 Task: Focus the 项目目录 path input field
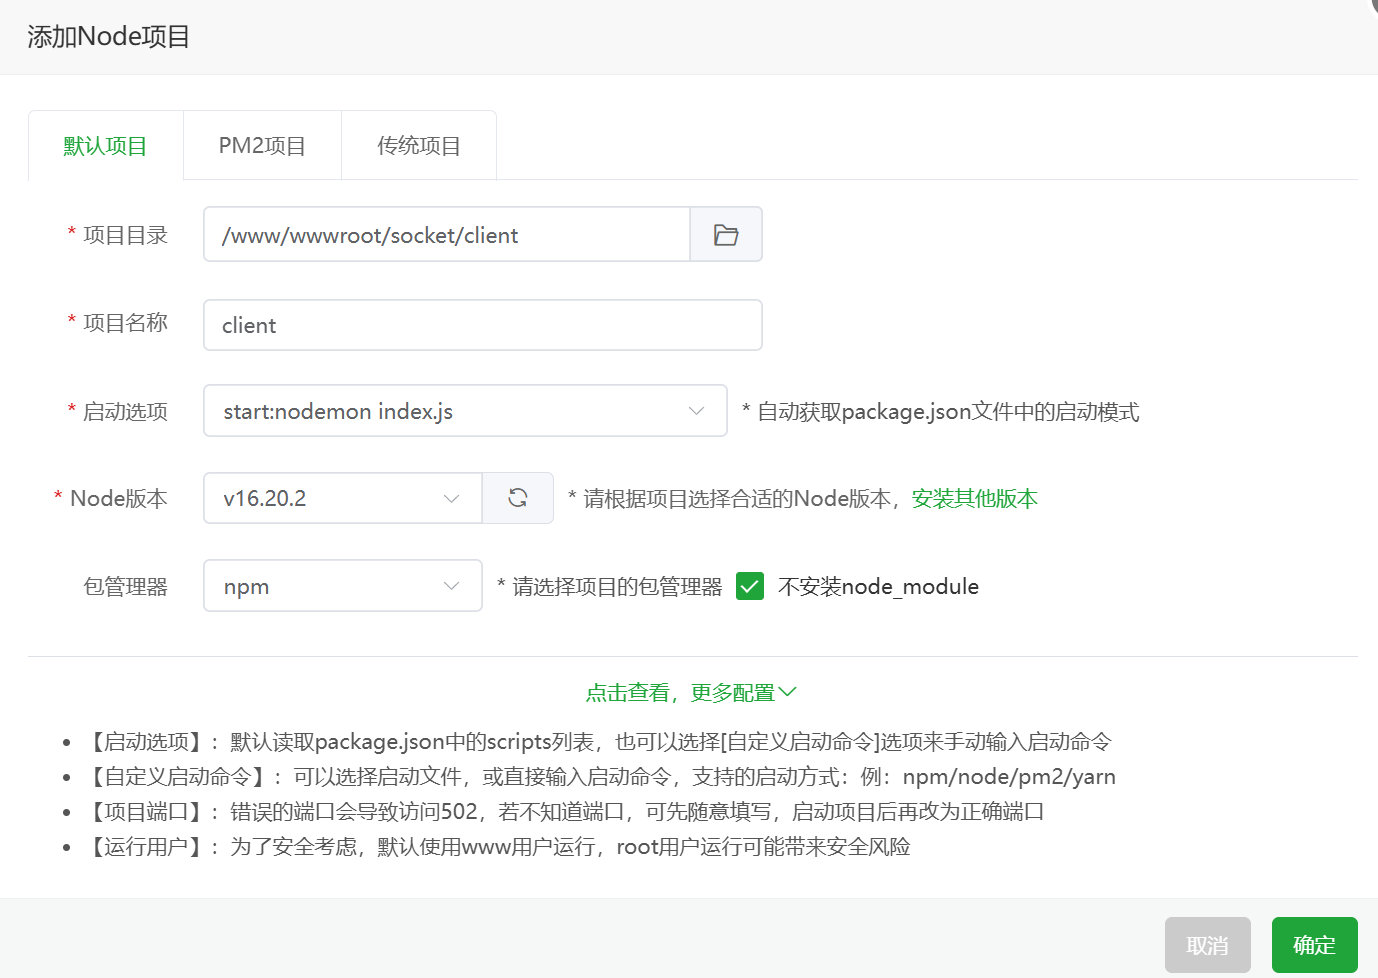446,235
